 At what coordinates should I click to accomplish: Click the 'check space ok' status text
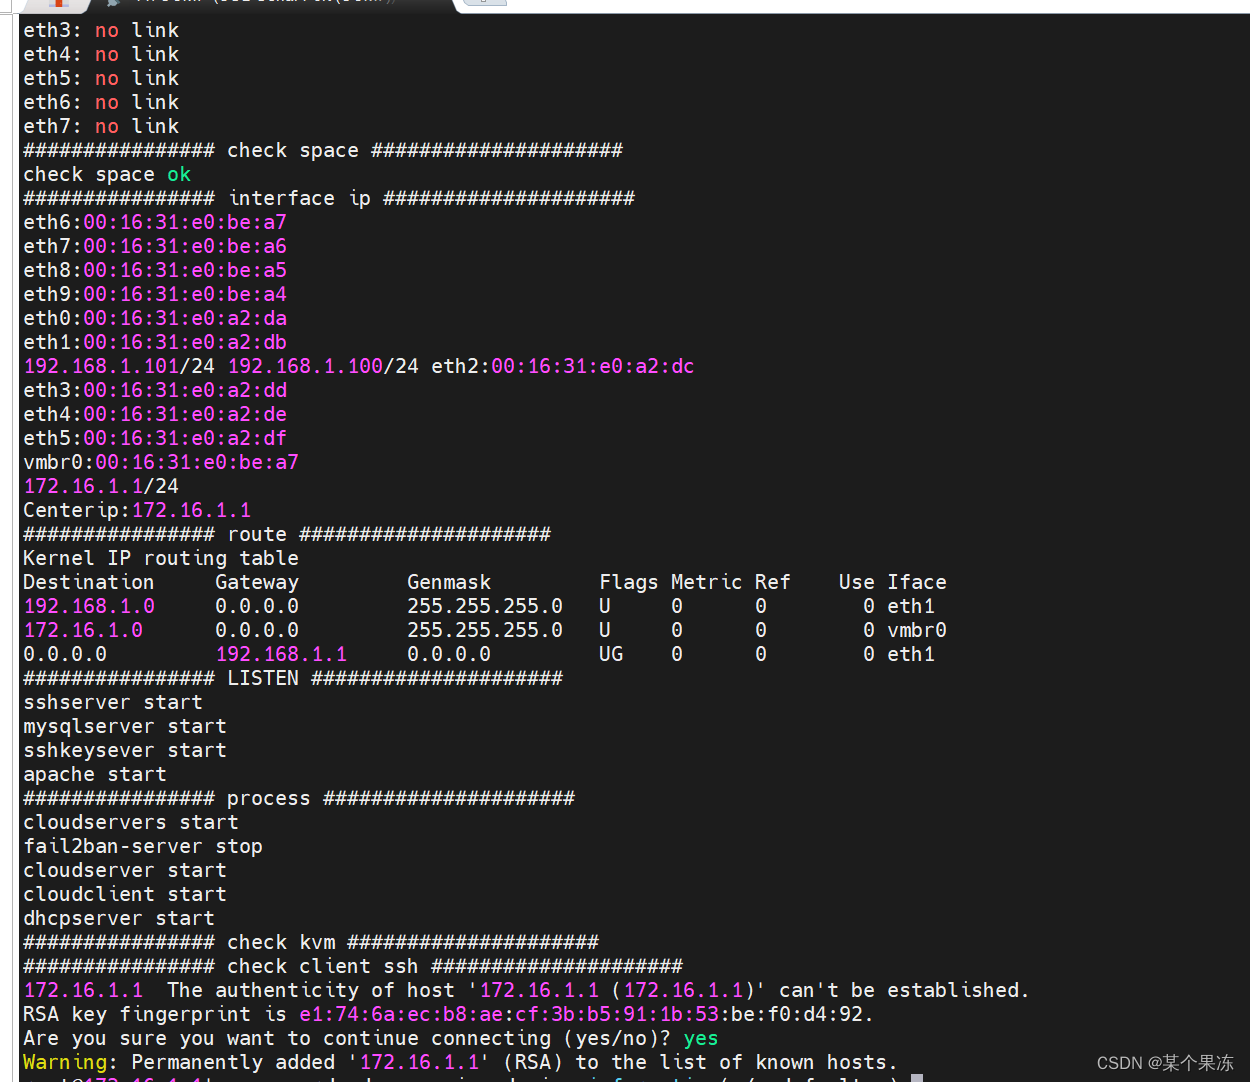pos(104,174)
